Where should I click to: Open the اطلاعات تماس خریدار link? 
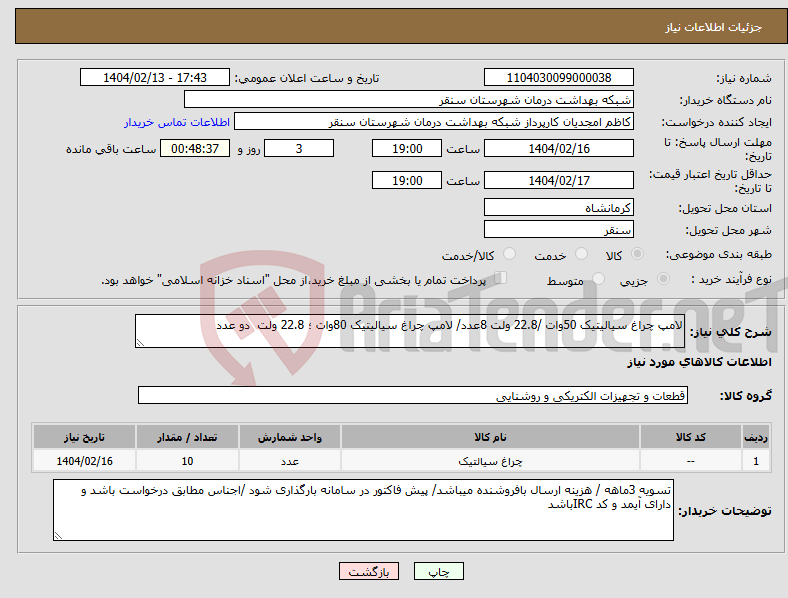tap(177, 122)
